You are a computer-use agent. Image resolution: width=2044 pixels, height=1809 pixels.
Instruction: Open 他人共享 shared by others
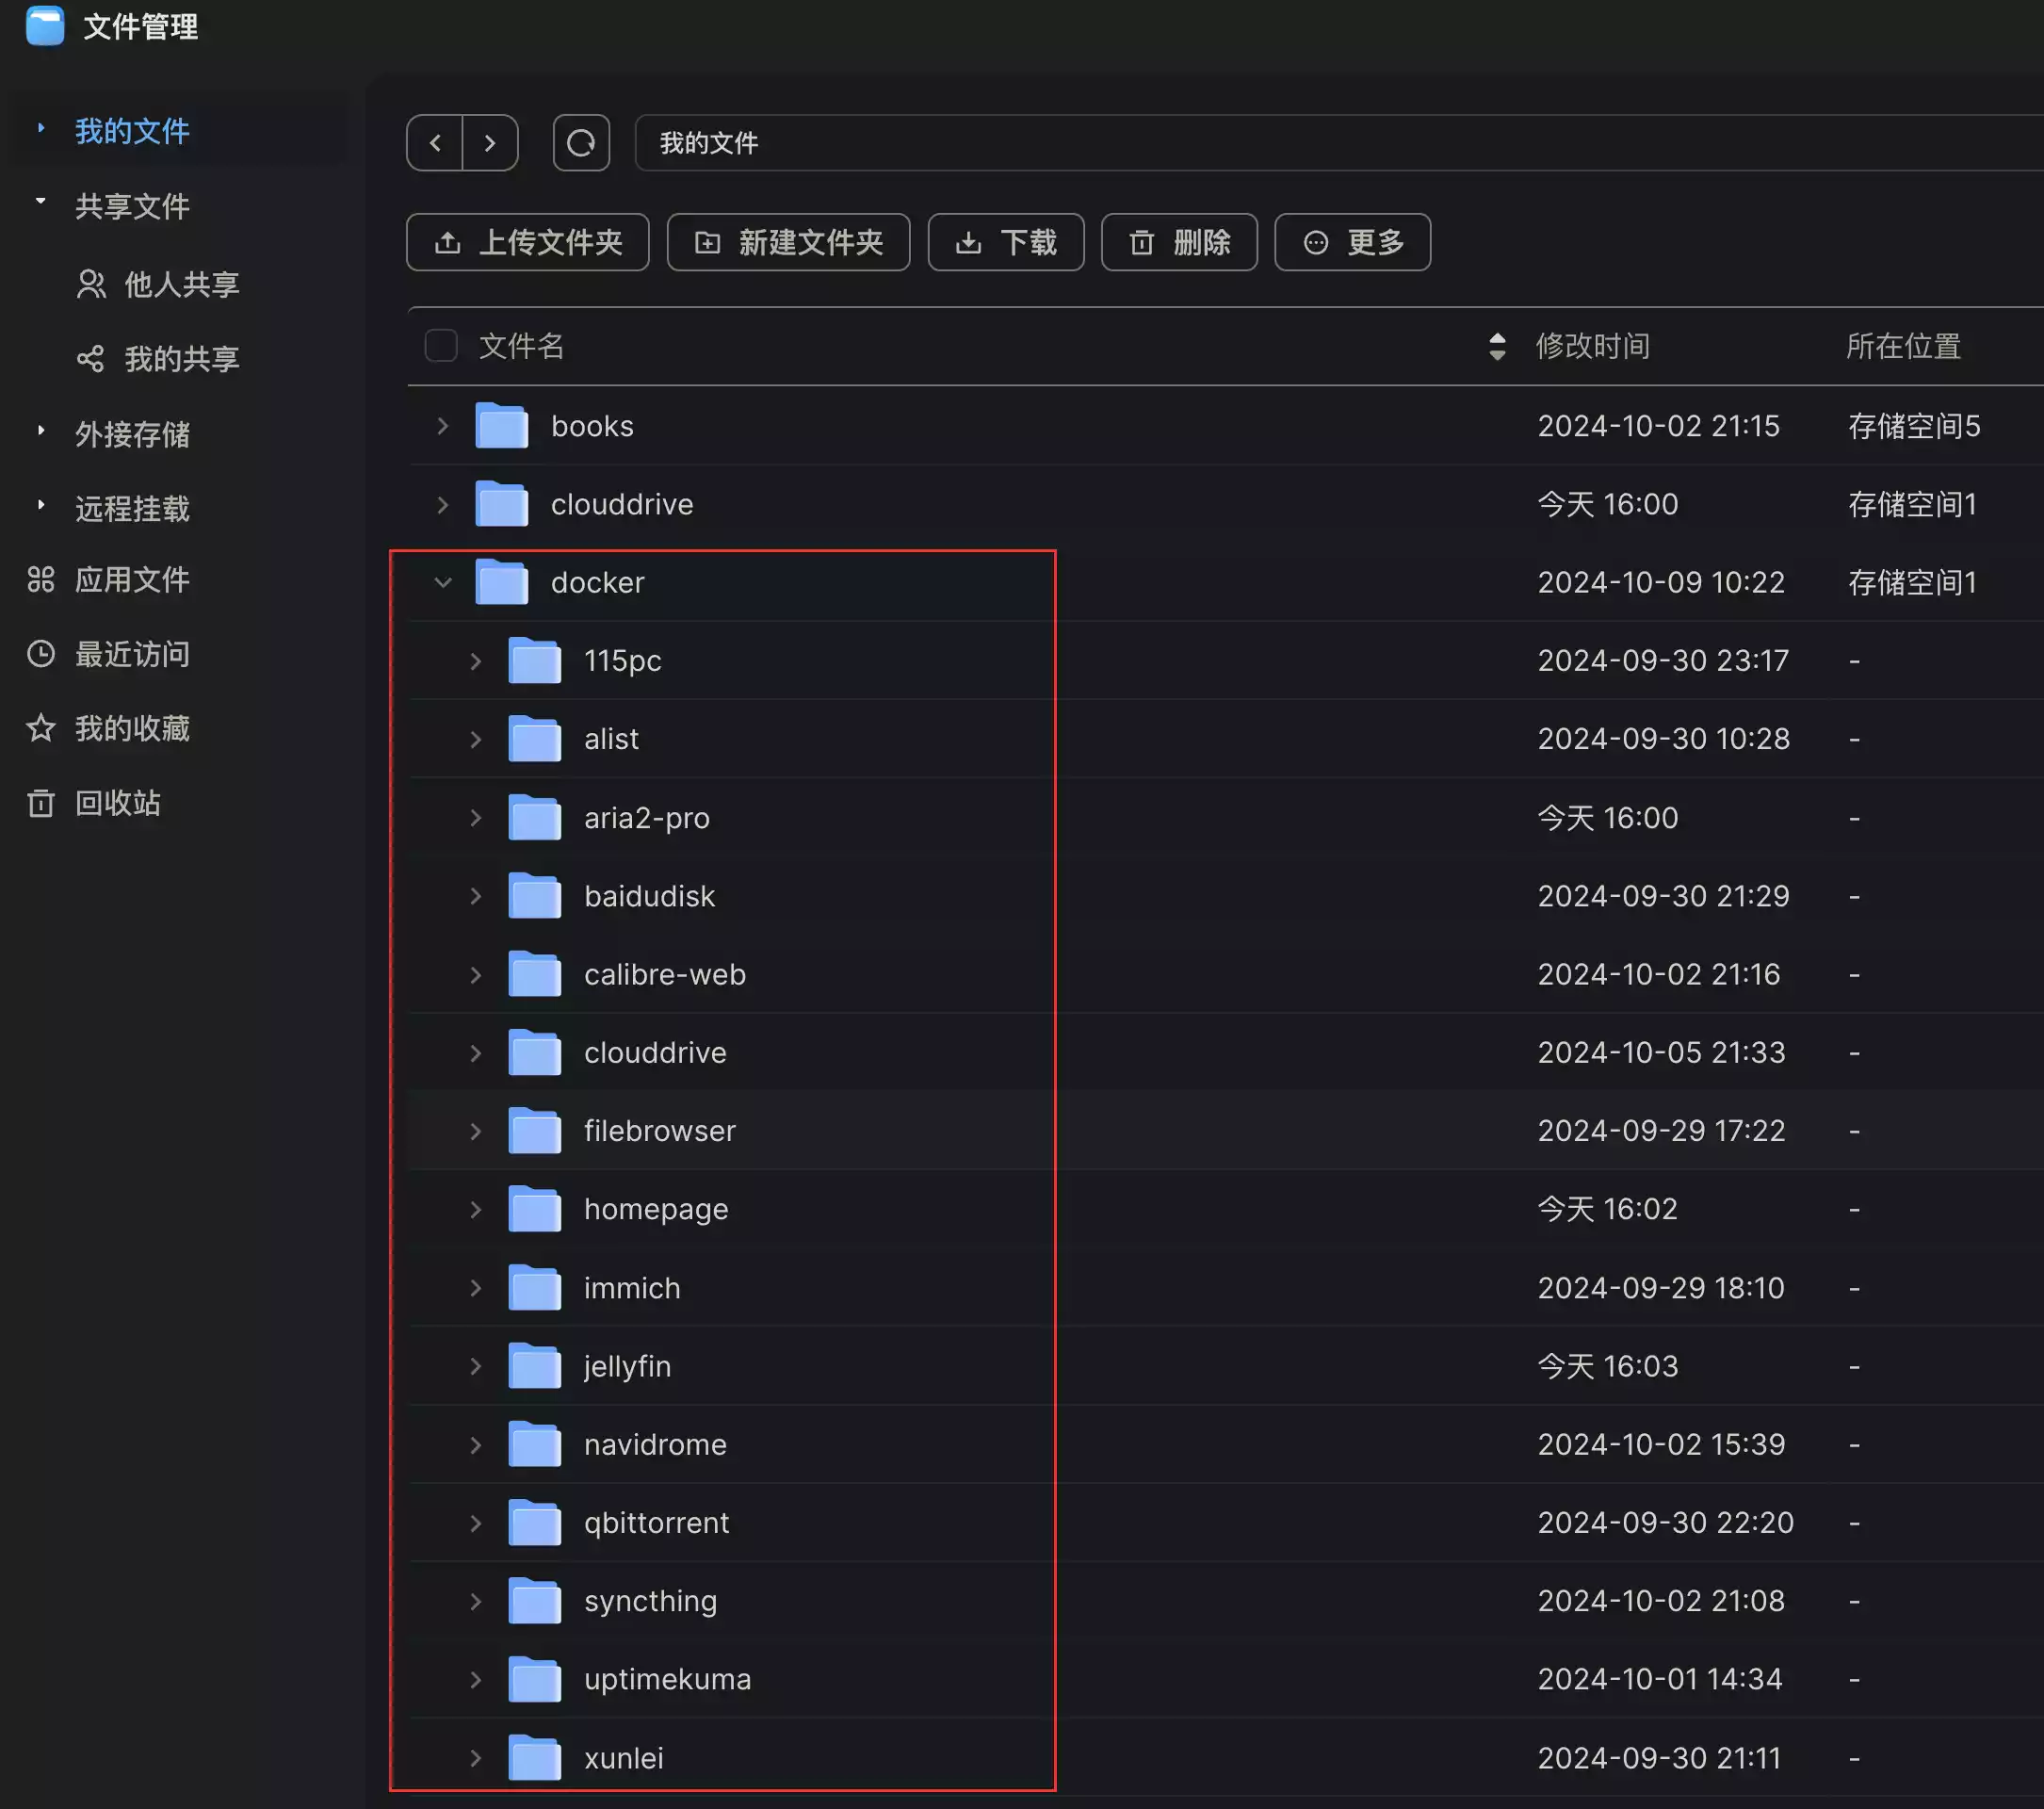[181, 285]
